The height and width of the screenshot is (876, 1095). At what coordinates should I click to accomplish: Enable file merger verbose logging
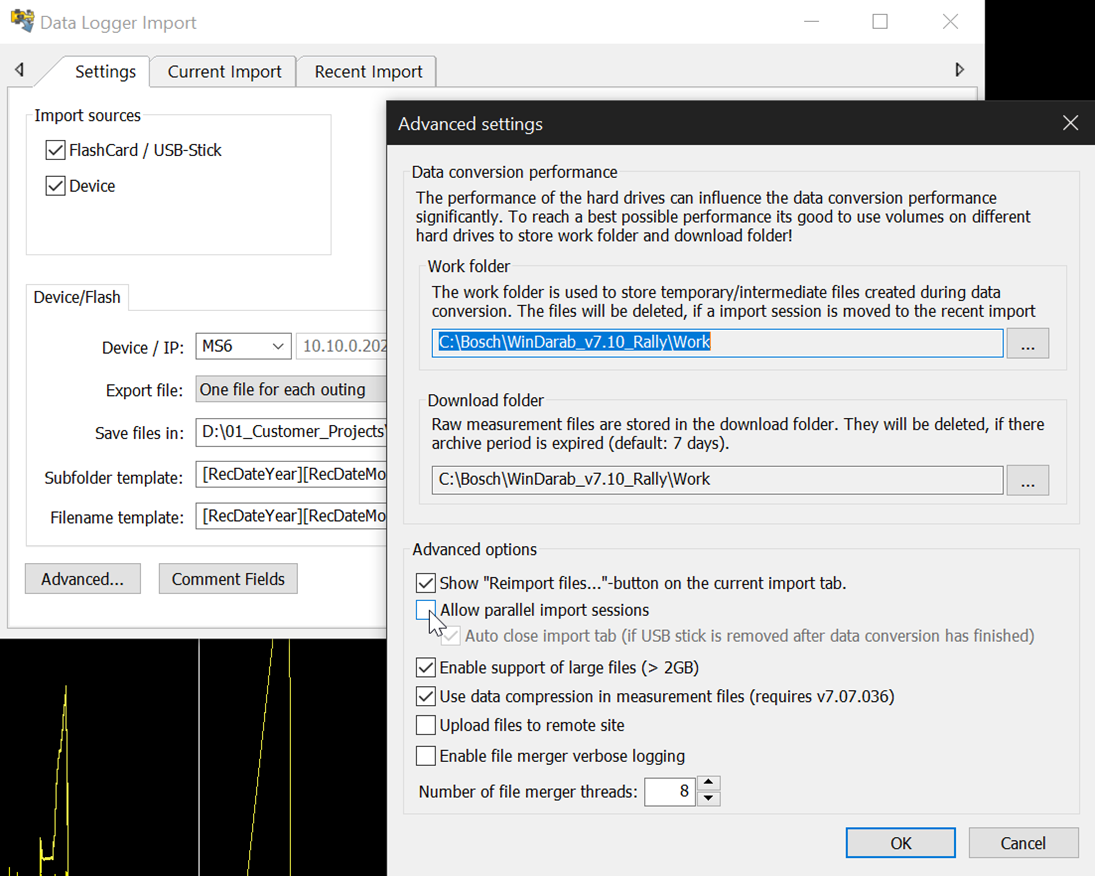(425, 756)
